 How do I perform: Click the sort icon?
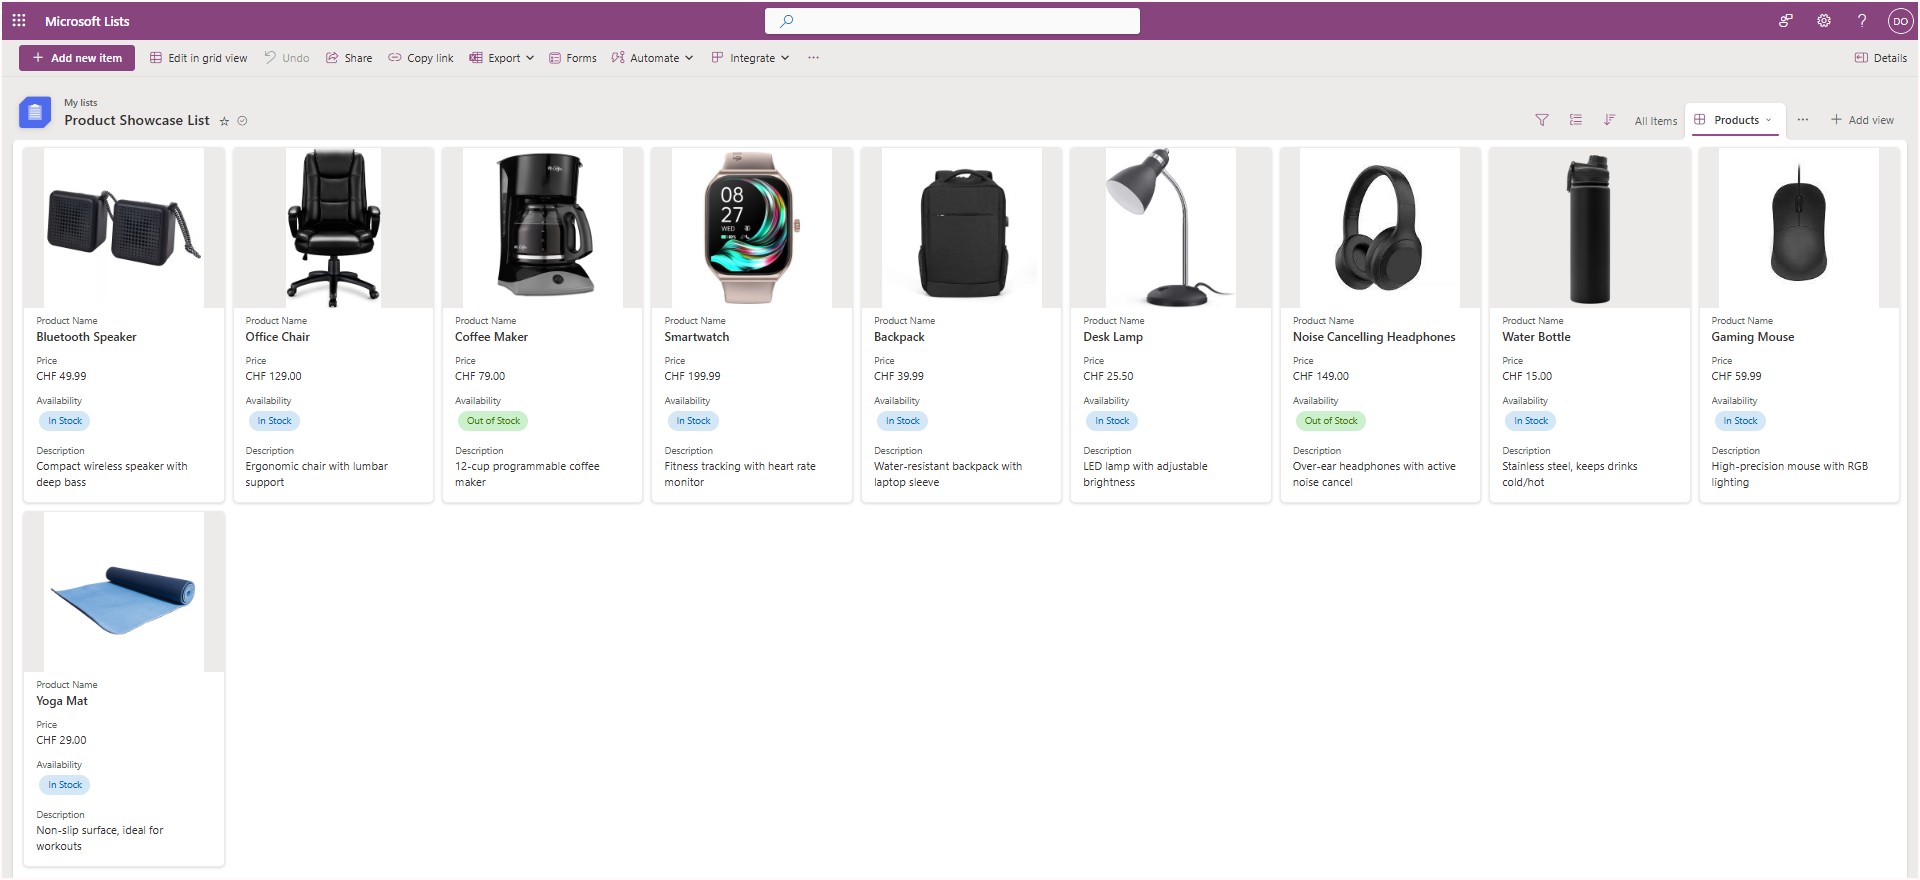(x=1609, y=120)
